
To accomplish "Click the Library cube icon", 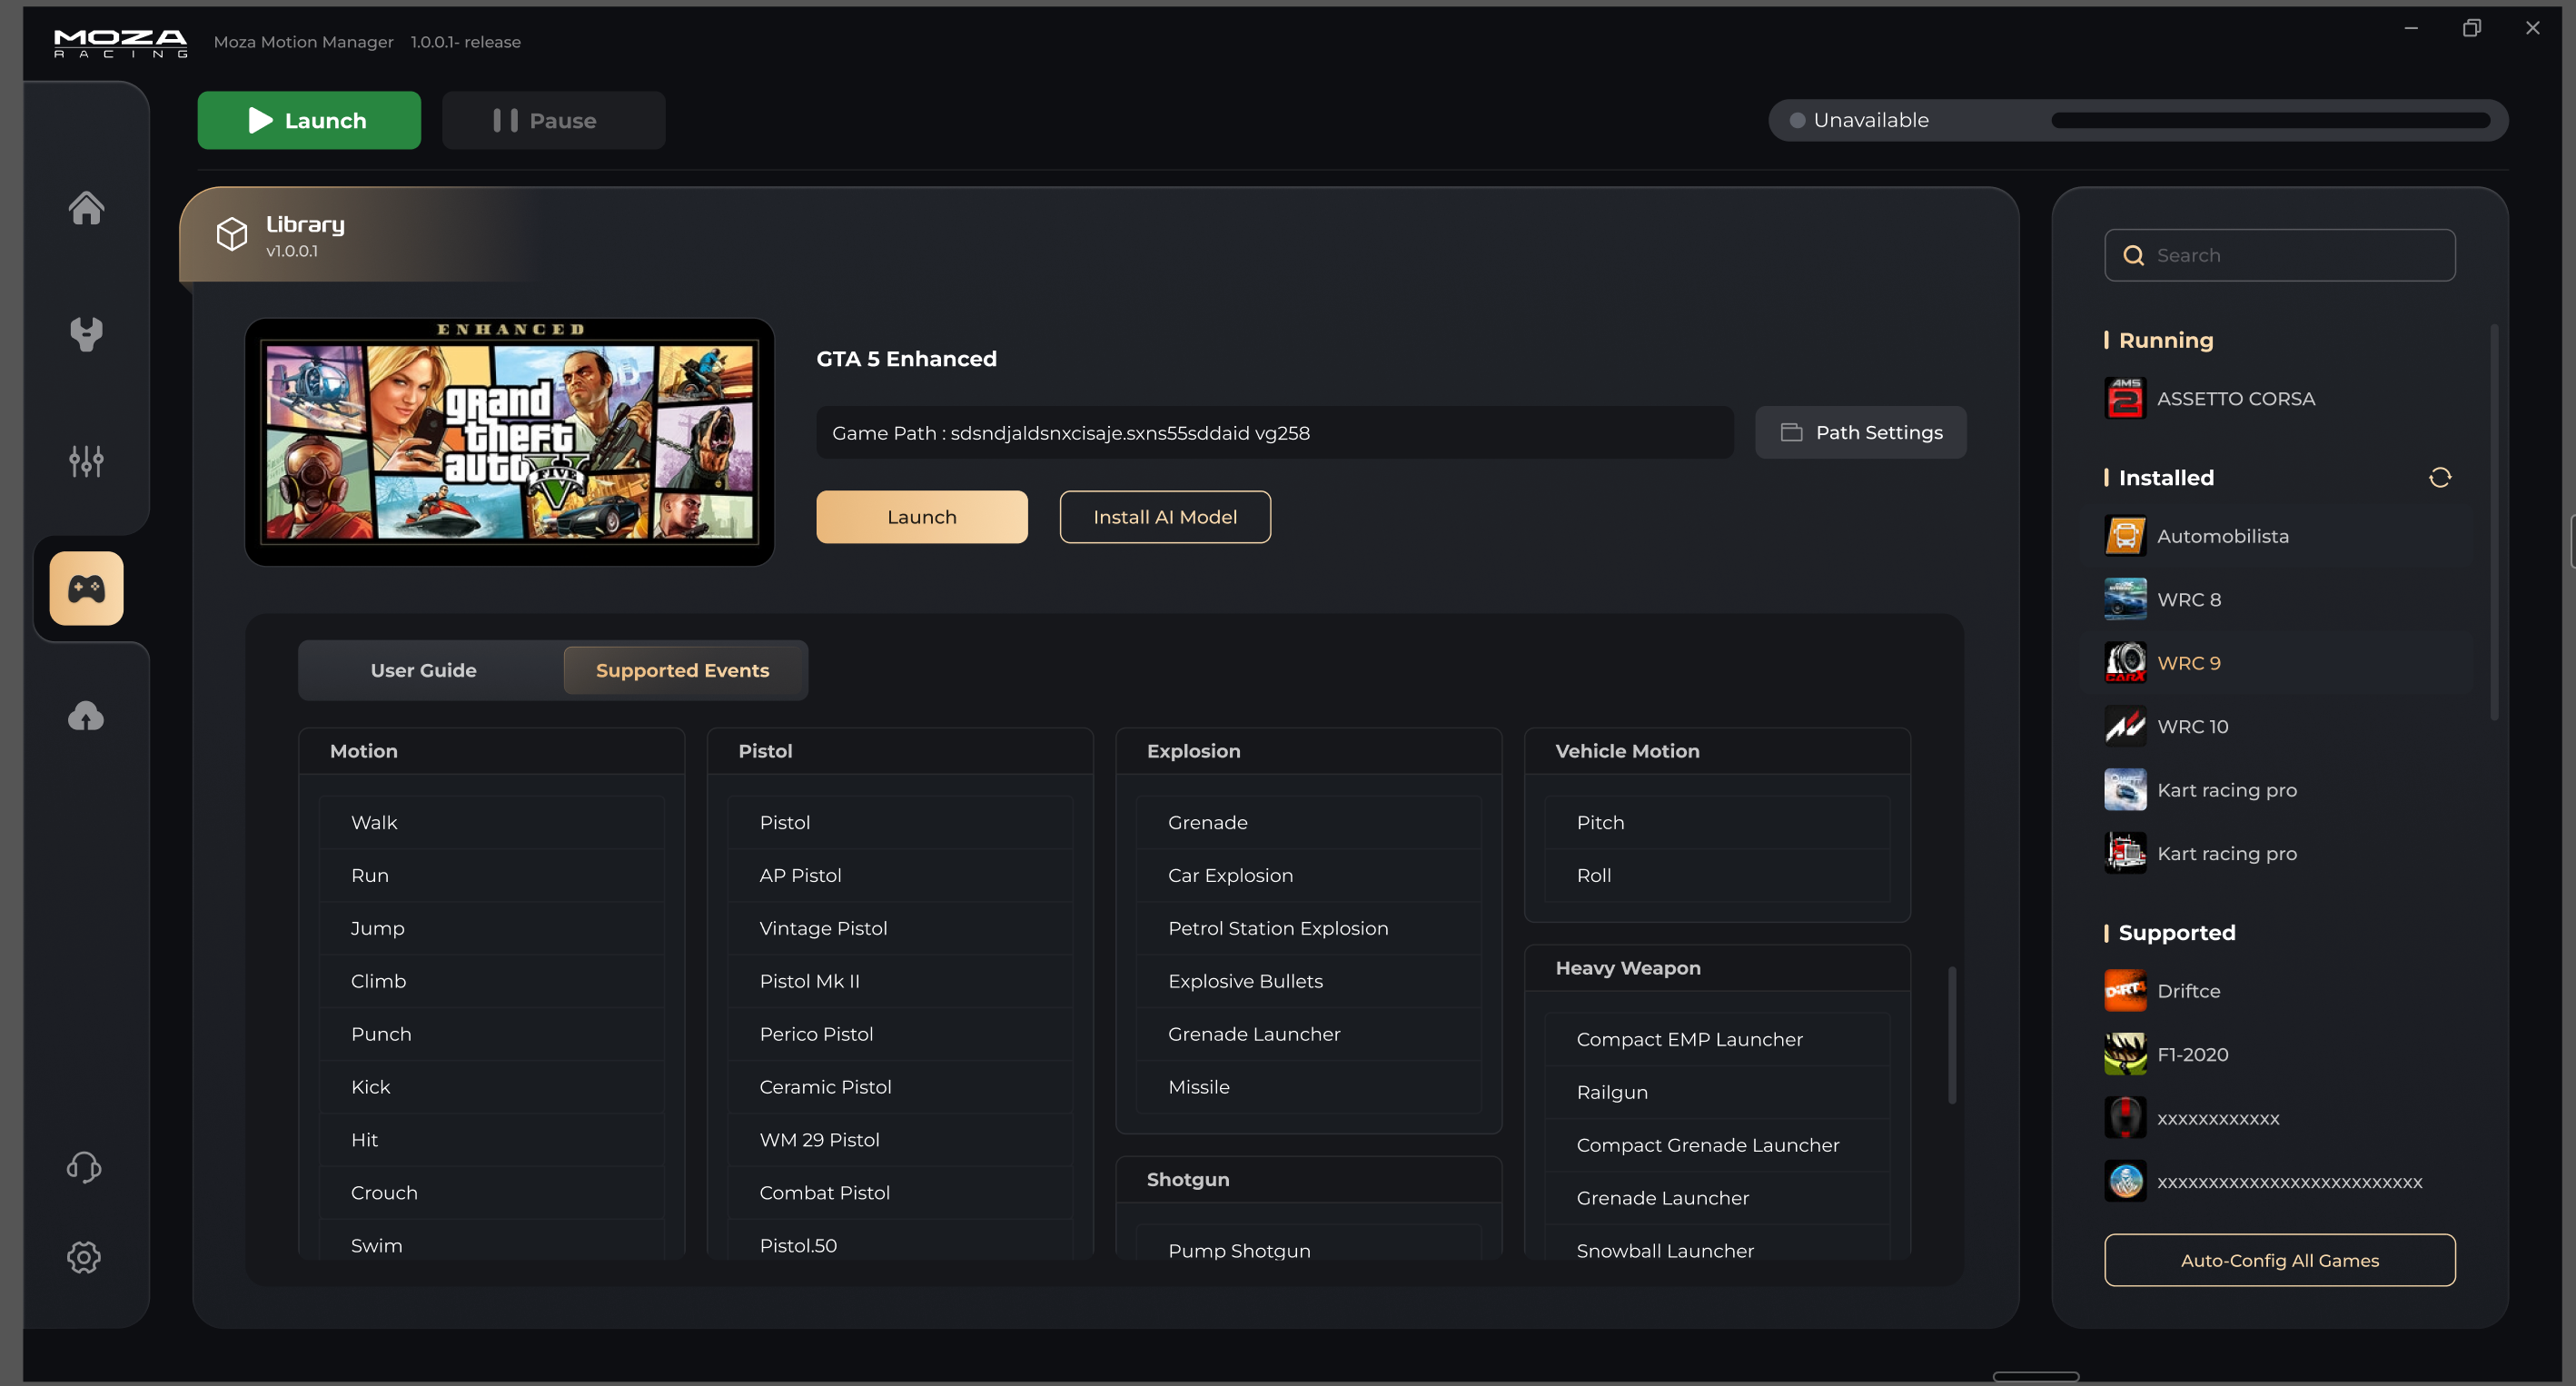I will pyautogui.click(x=232, y=234).
